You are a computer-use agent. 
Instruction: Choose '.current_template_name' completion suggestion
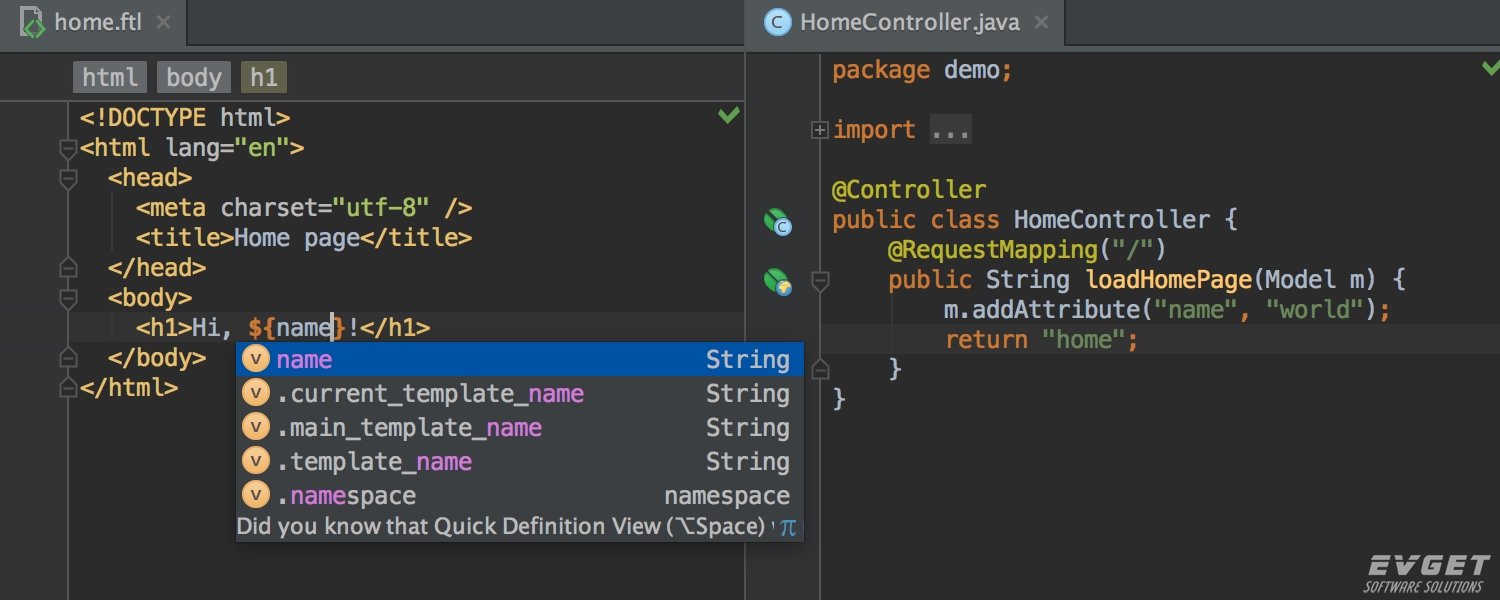point(519,393)
